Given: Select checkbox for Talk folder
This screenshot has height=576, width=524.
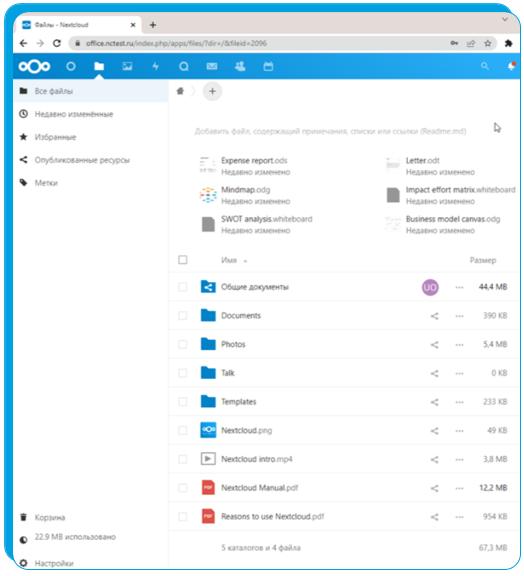Looking at the screenshot, I should [x=183, y=373].
